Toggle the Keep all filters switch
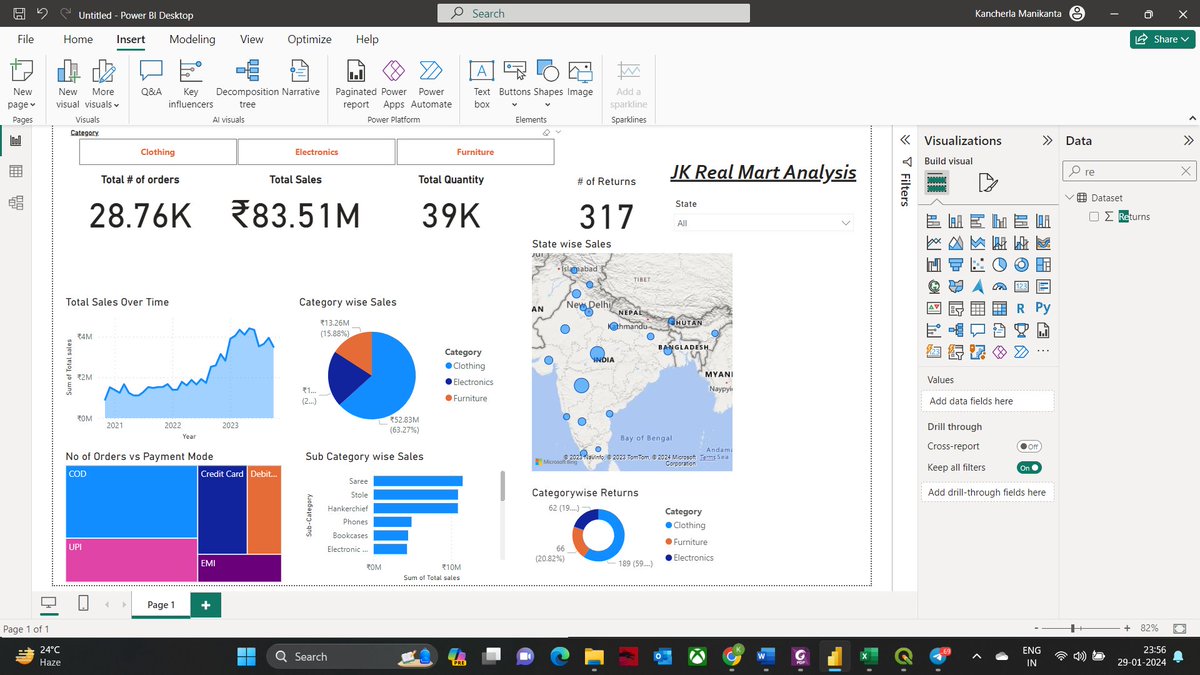This screenshot has height=675, width=1200. [1028, 467]
